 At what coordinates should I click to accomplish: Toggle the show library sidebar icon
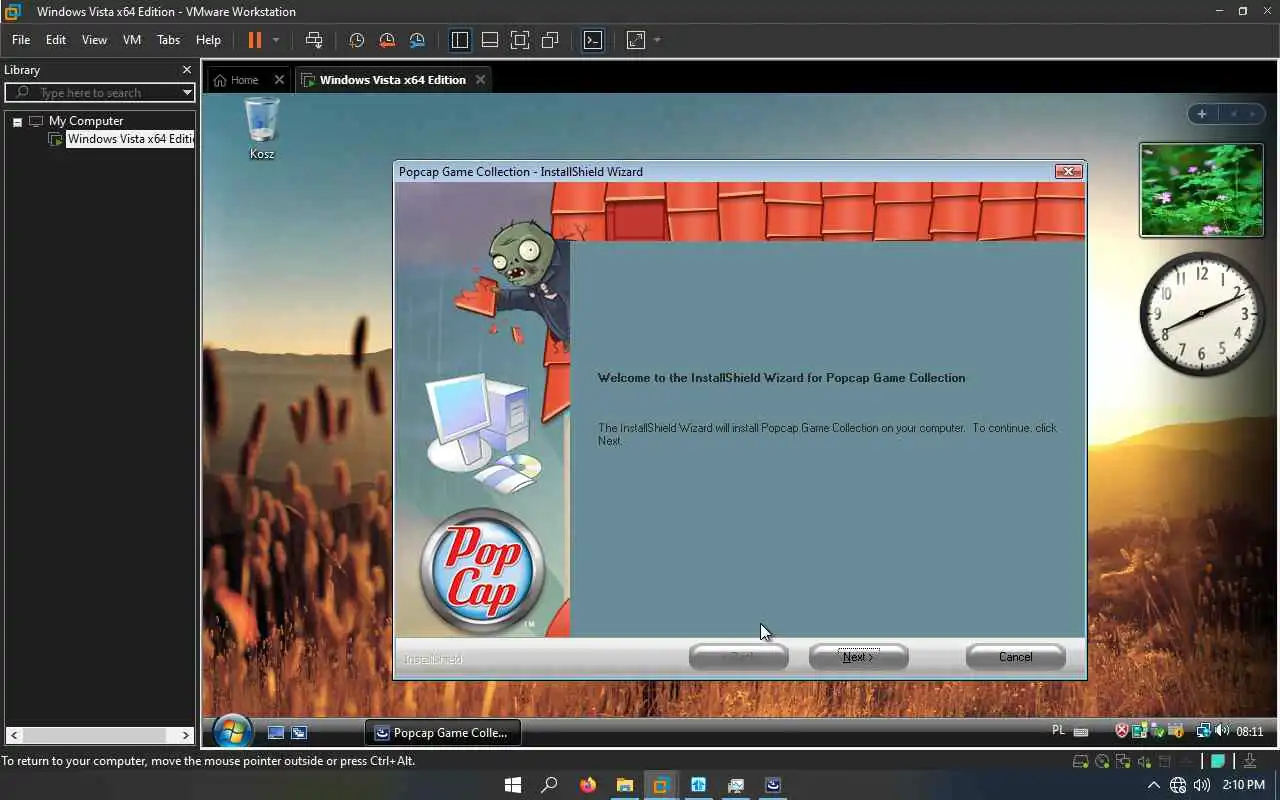[x=460, y=40]
